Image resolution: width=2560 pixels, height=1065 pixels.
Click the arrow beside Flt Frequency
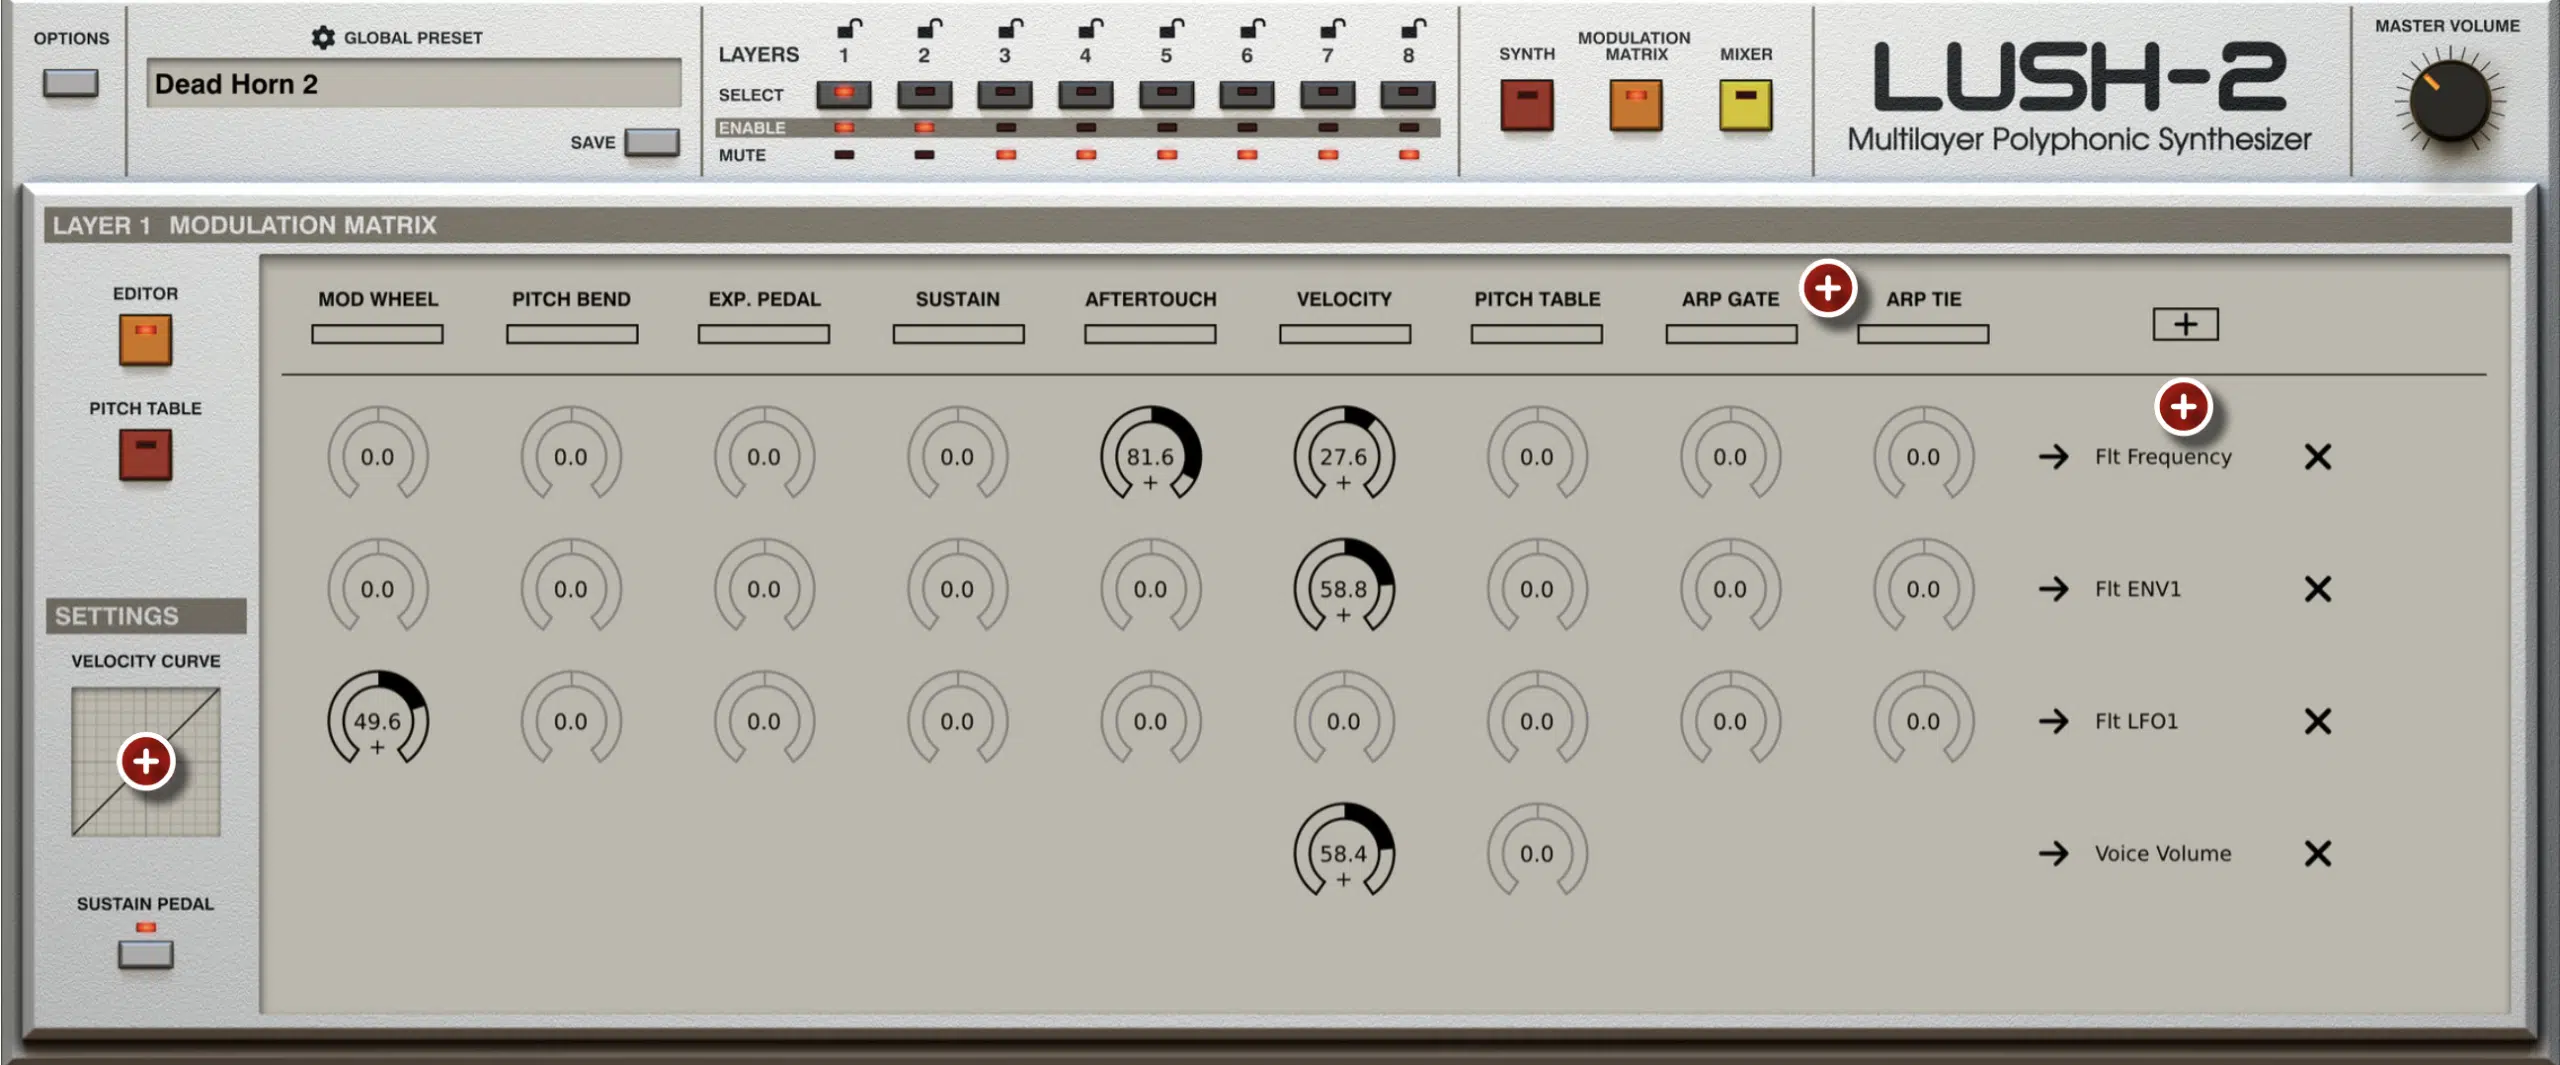click(2054, 457)
